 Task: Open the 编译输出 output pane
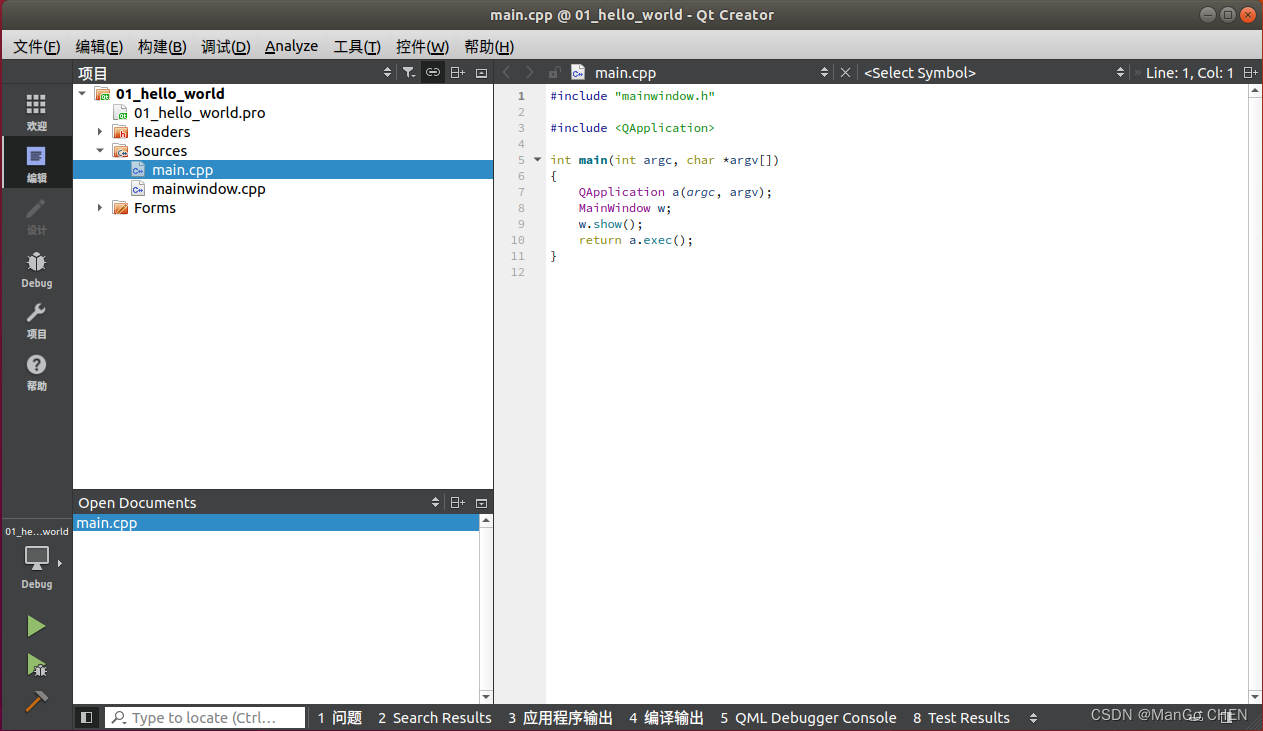[x=666, y=717]
